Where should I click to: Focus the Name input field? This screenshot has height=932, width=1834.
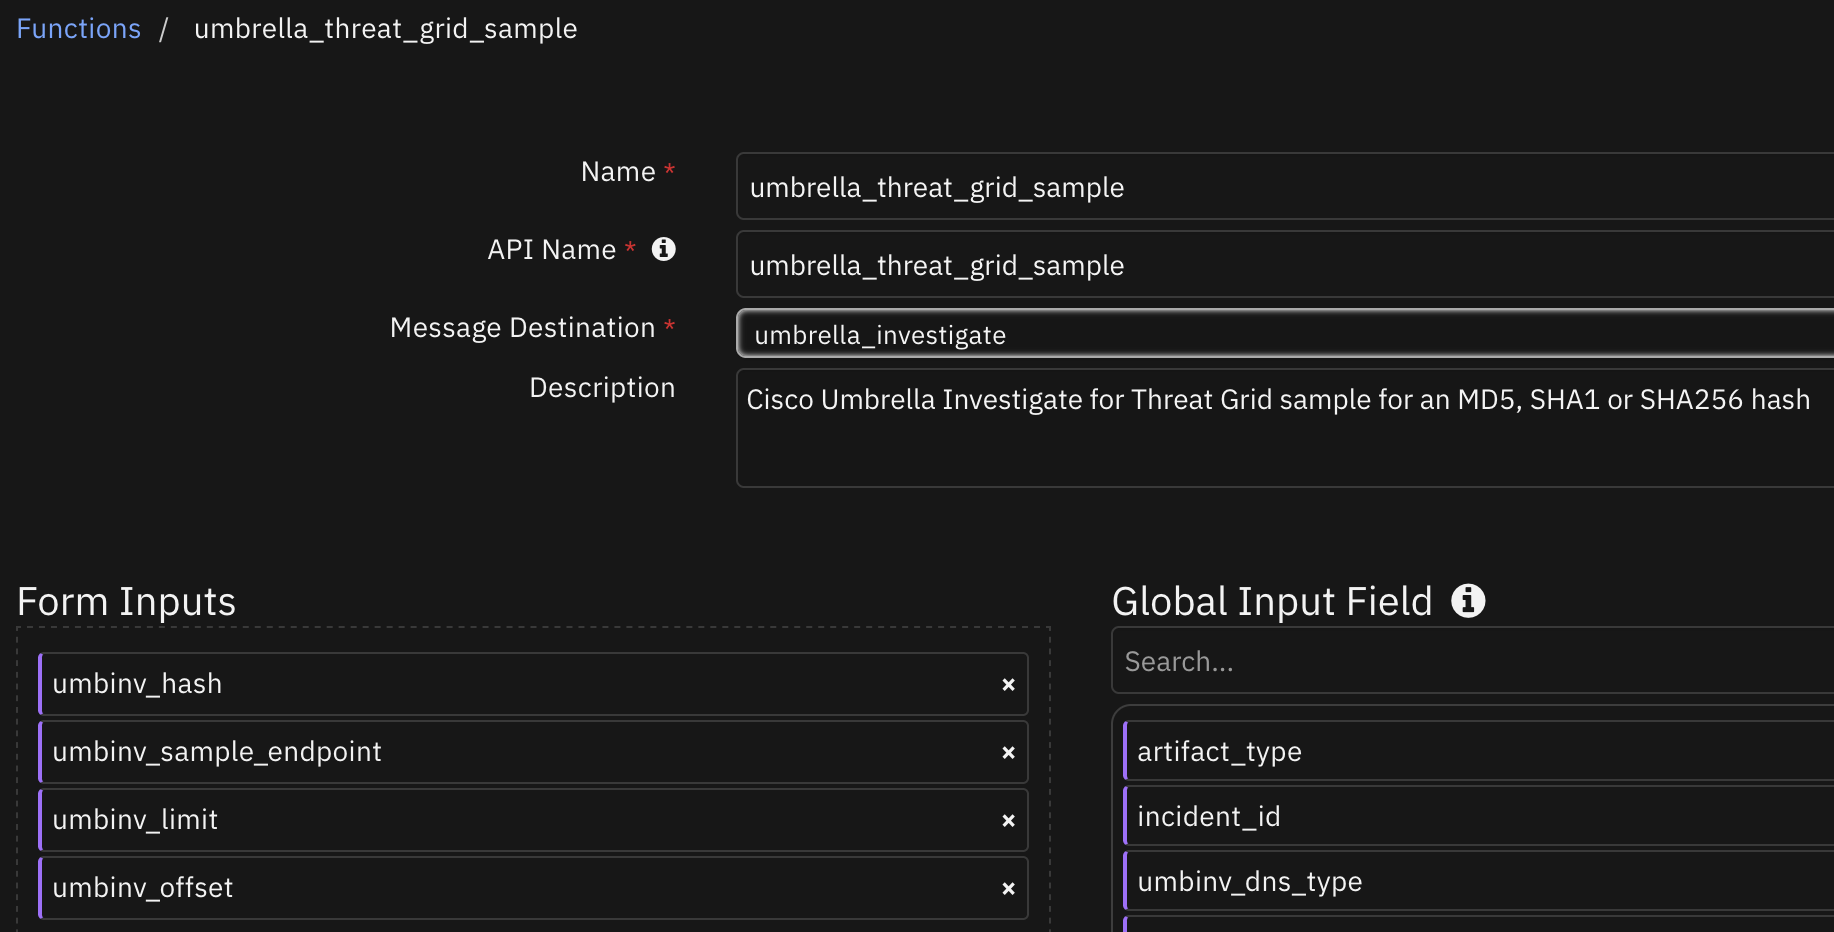click(1285, 186)
